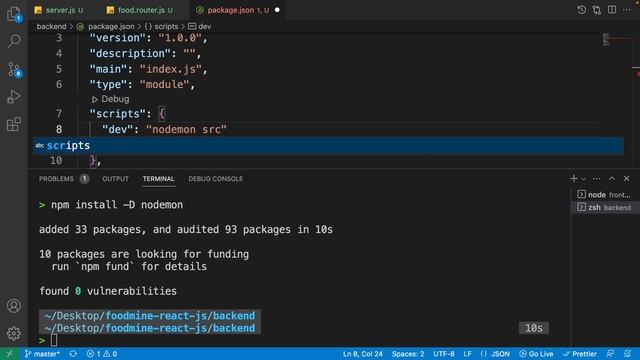Click the Debug code lens above scripts
This screenshot has height=360, width=640.
click(111, 99)
